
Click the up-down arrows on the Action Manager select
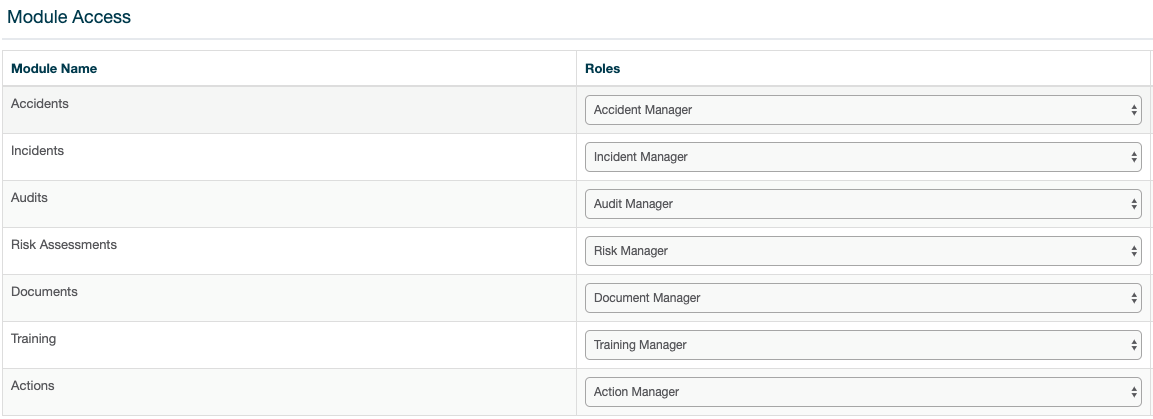tap(1134, 393)
